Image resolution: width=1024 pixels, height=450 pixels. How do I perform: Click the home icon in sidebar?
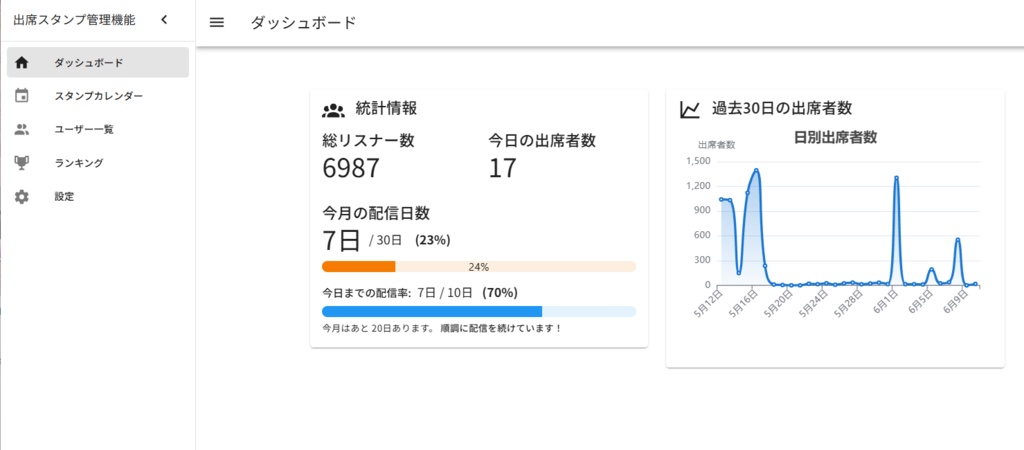(22, 63)
